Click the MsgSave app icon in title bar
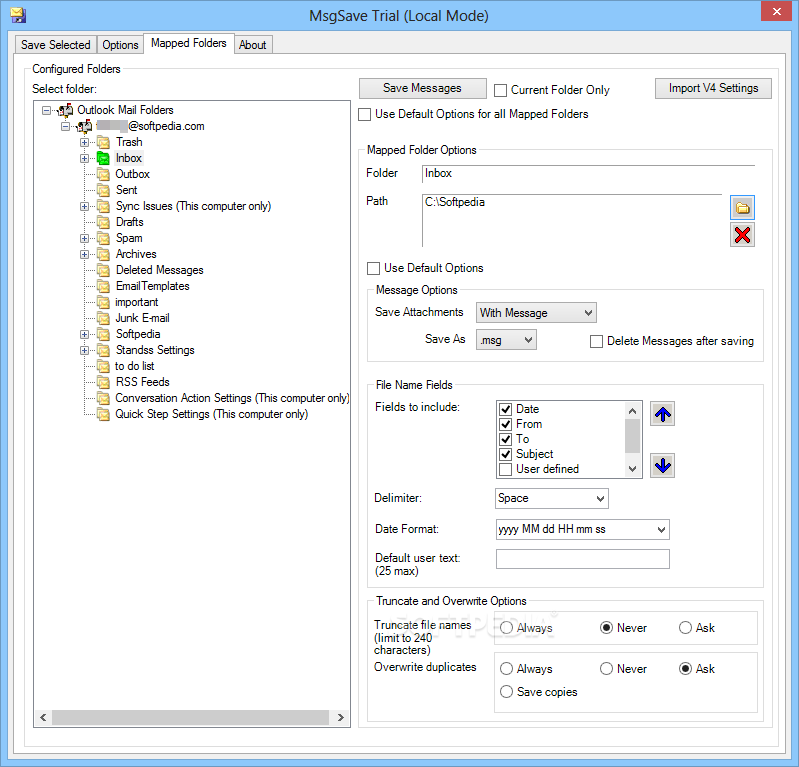This screenshot has width=799, height=767. coord(18,15)
